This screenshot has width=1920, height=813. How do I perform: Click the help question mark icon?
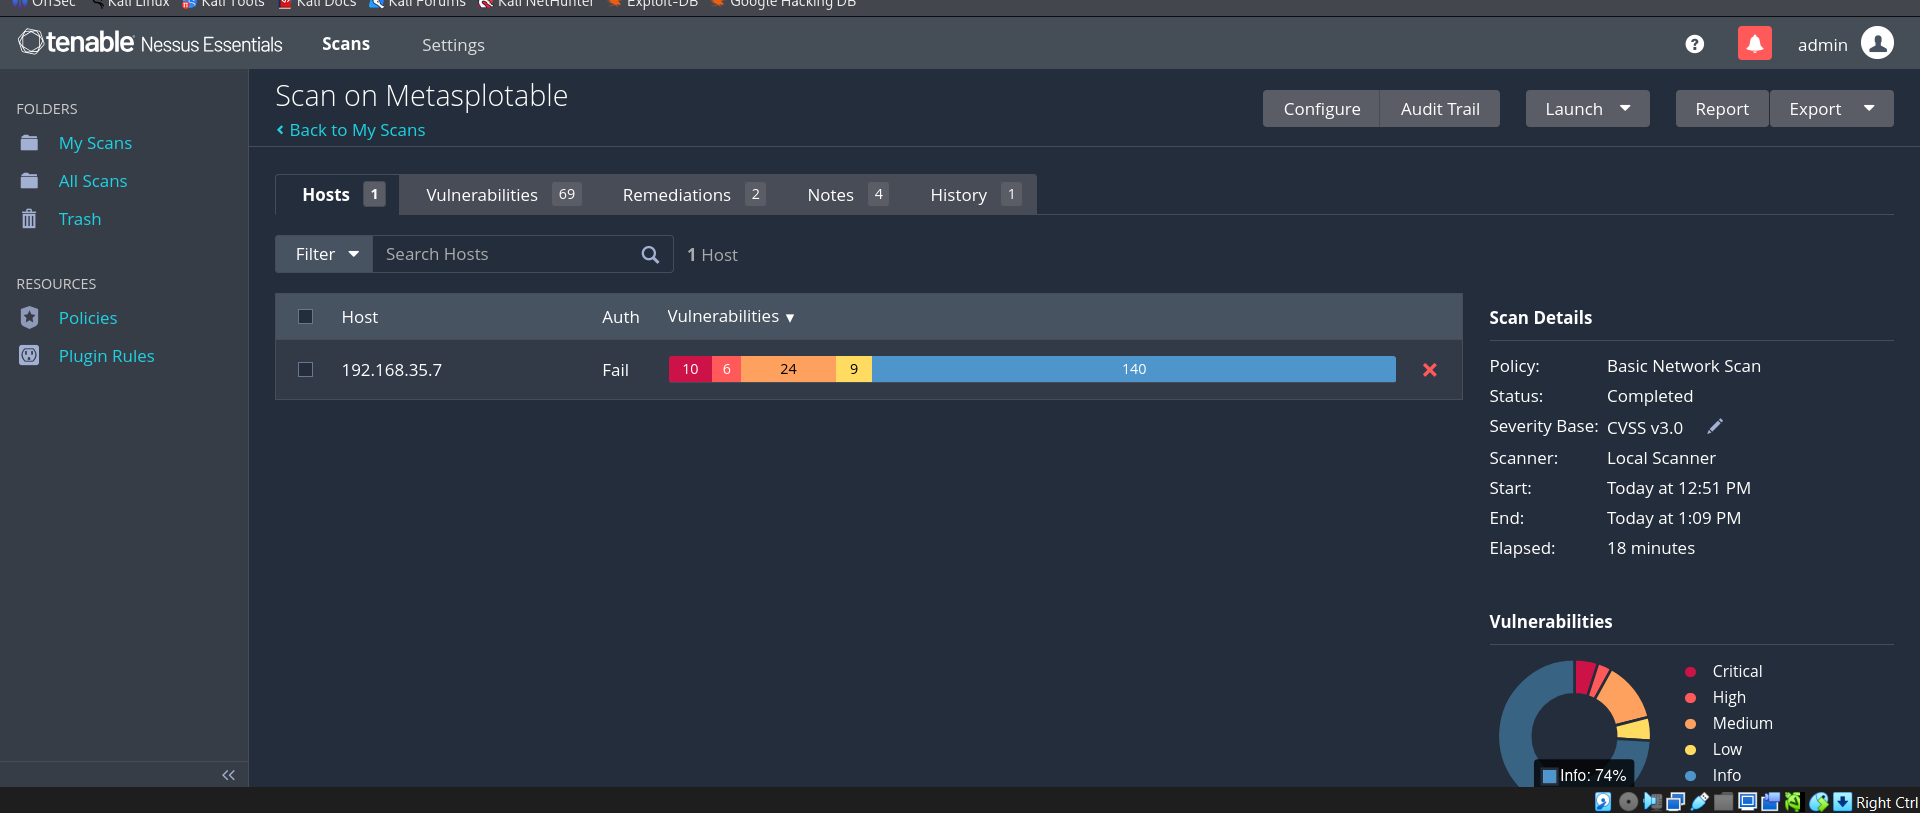(x=1694, y=44)
